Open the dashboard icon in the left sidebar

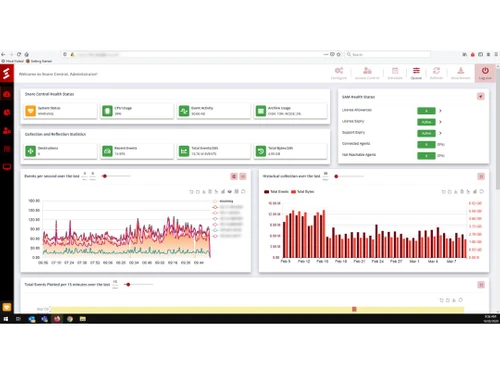click(x=7, y=95)
